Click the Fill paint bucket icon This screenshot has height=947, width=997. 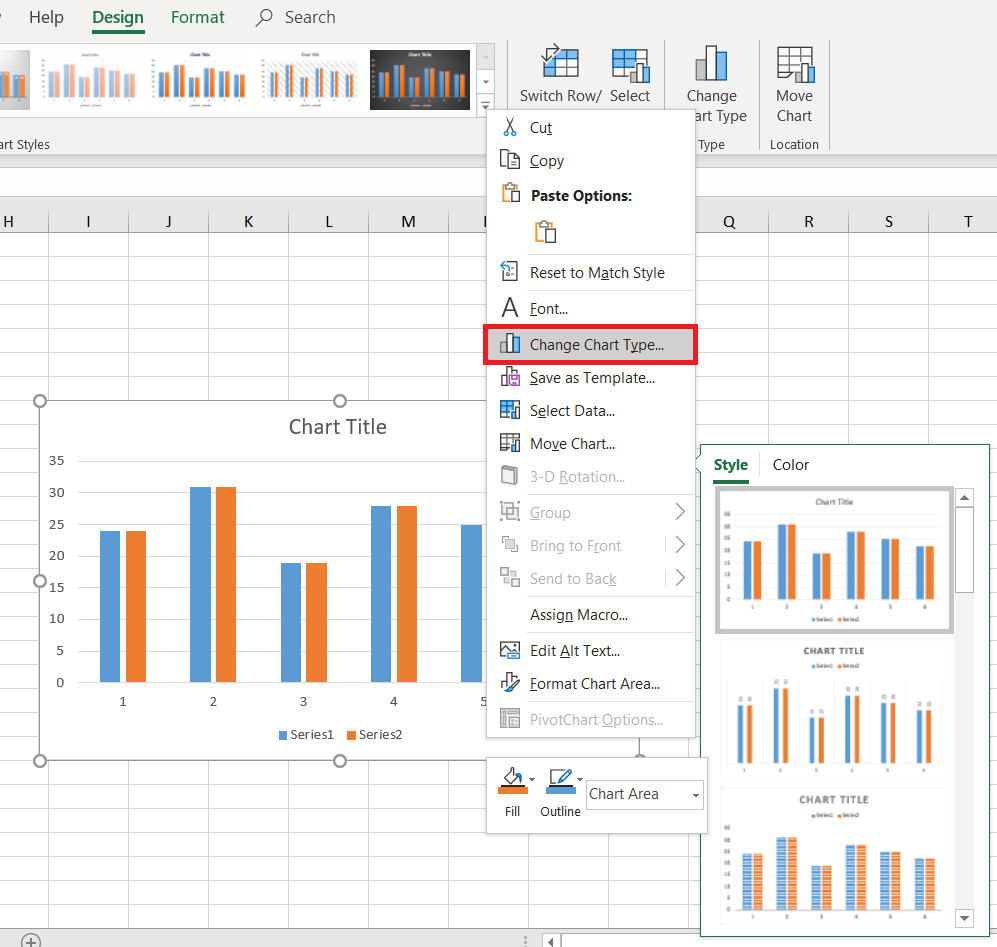coord(512,778)
